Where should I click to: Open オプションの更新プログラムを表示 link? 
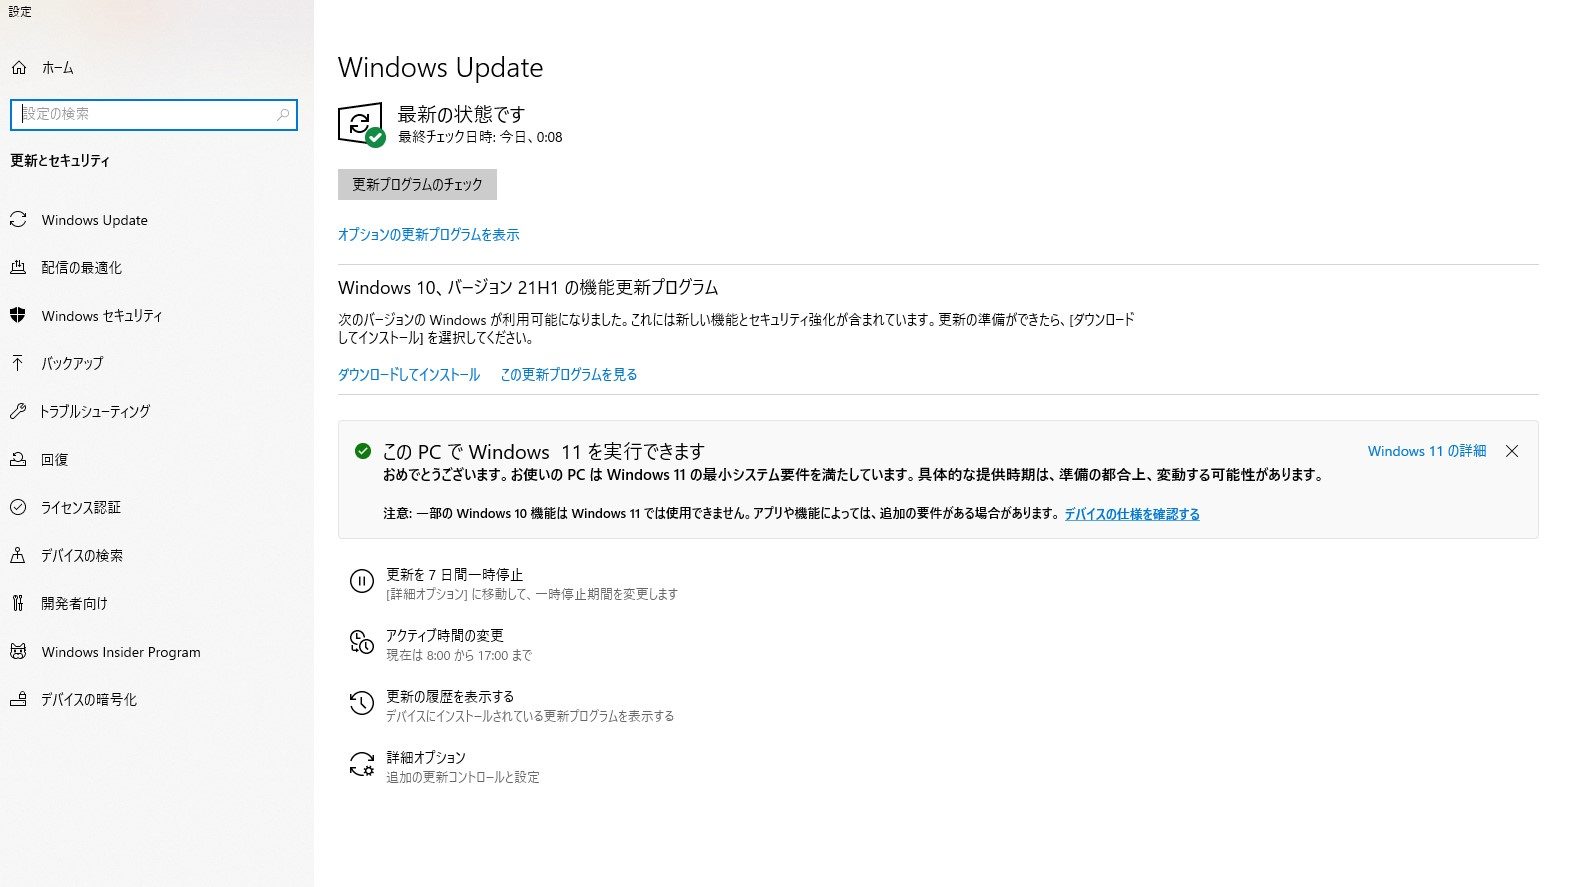pyautogui.click(x=429, y=235)
